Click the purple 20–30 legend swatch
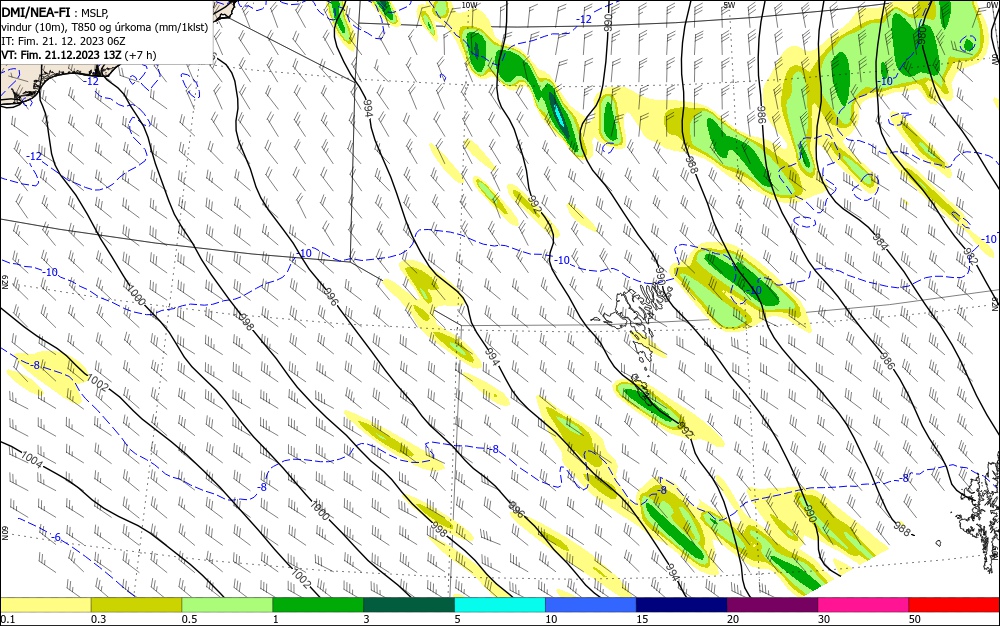 (x=772, y=605)
